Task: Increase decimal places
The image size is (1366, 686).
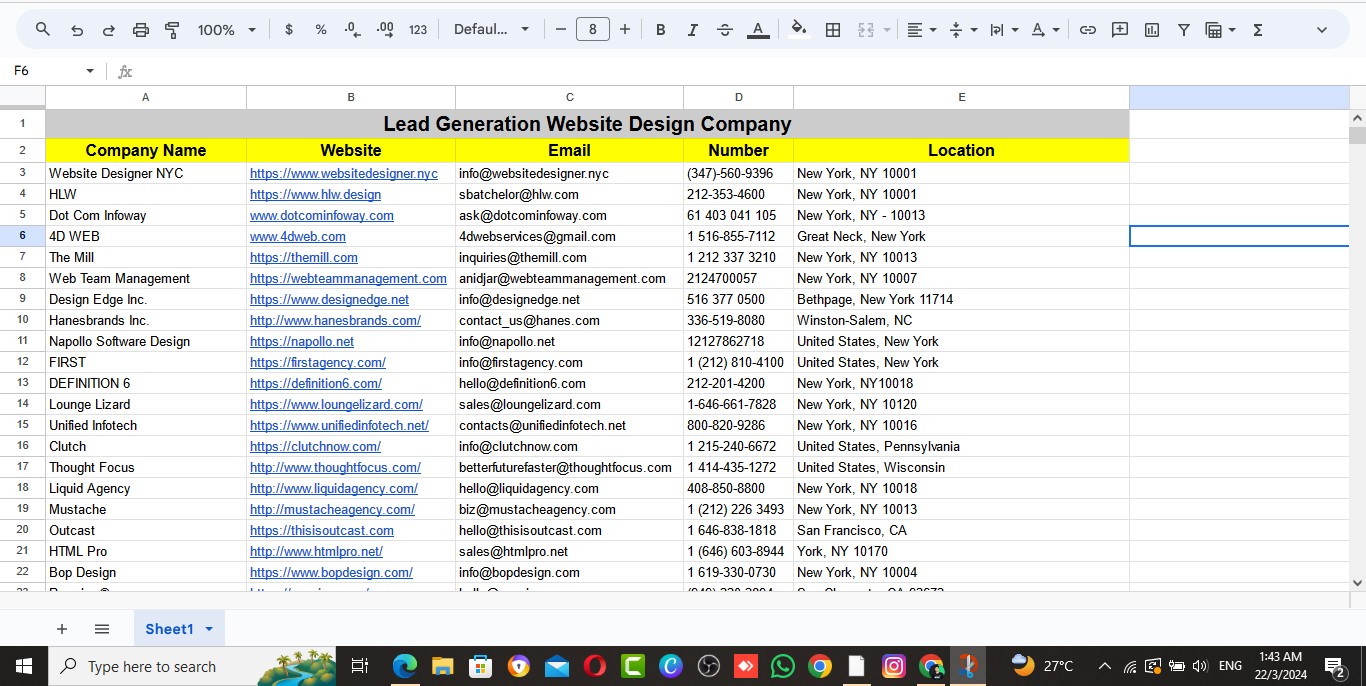Action: pyautogui.click(x=384, y=29)
